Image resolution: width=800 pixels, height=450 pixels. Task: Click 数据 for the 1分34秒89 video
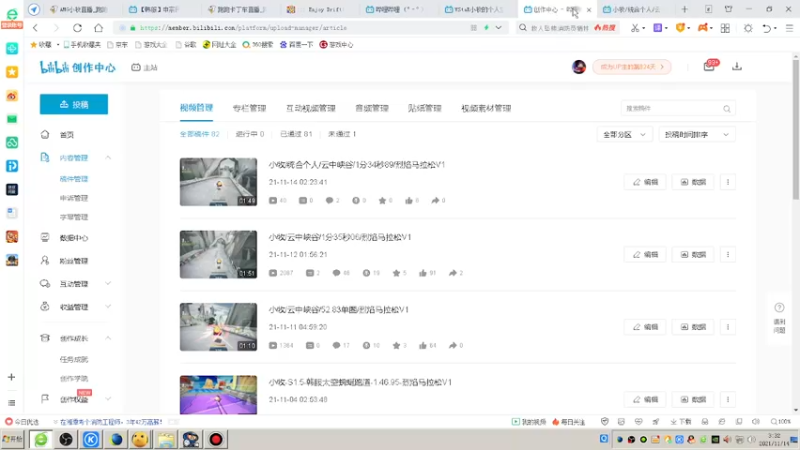point(693,182)
